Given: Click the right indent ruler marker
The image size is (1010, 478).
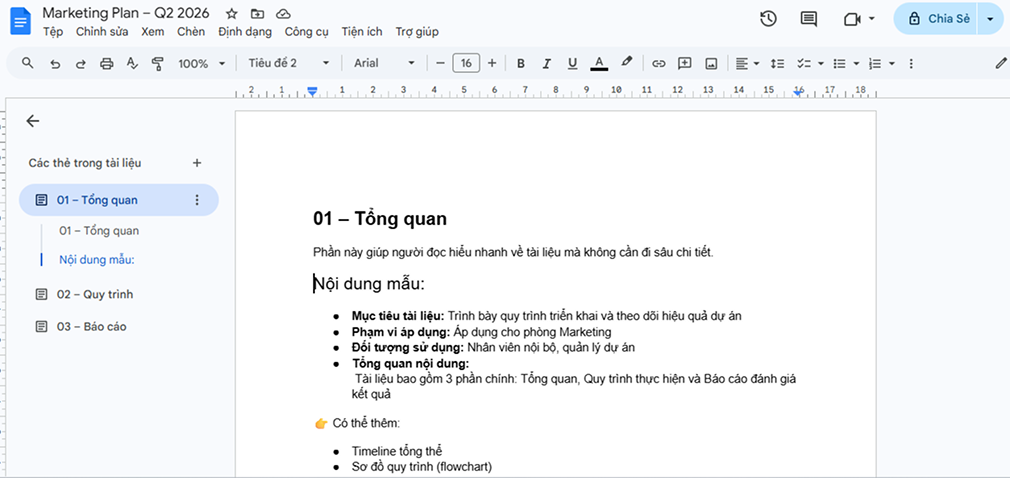Looking at the screenshot, I should click(799, 93).
